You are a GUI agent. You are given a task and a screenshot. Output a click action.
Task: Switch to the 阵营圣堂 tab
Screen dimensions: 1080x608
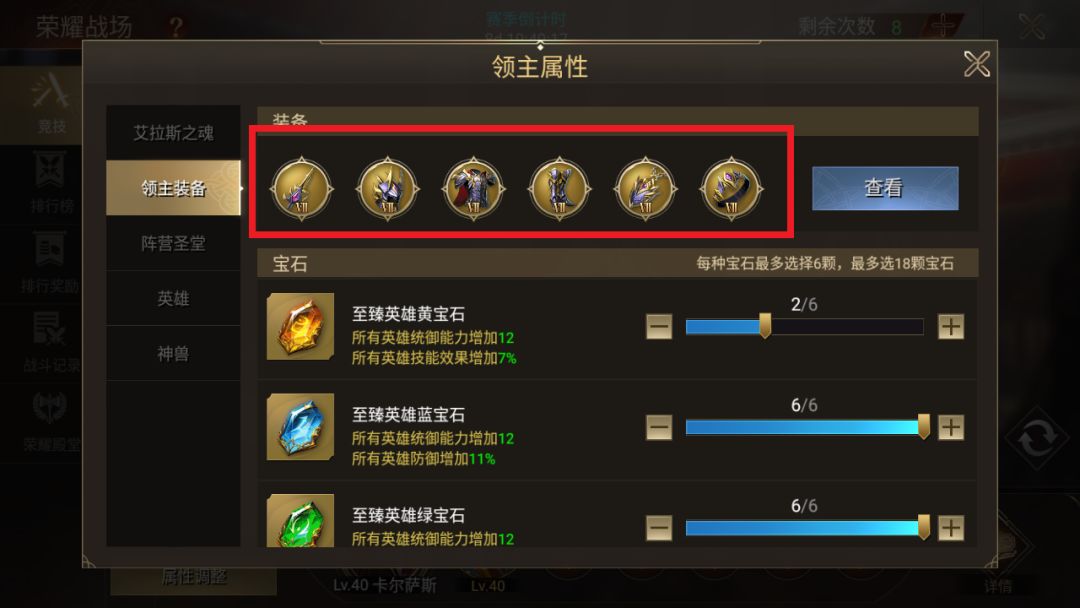click(173, 243)
